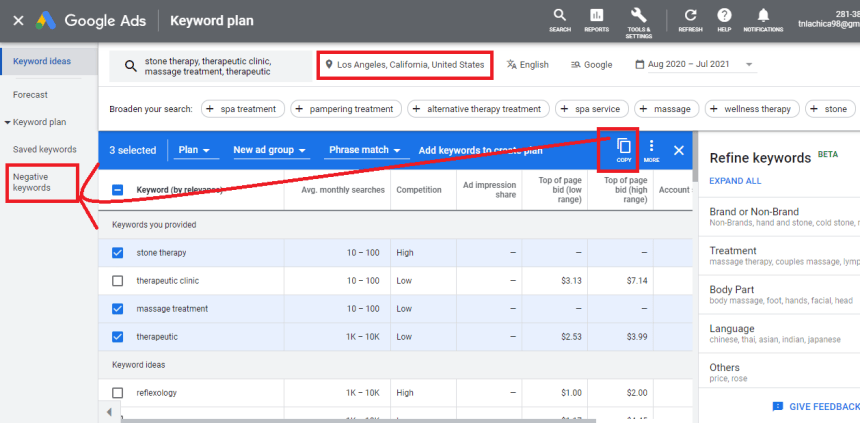Add 'spa service' suggestion chip
This screenshot has height=423, width=860.
[x=592, y=109]
